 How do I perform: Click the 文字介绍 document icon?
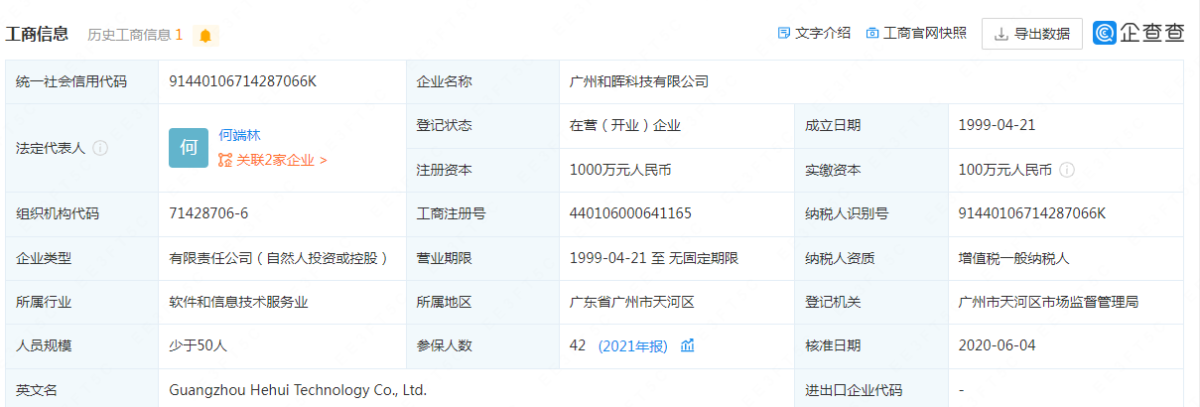point(784,33)
